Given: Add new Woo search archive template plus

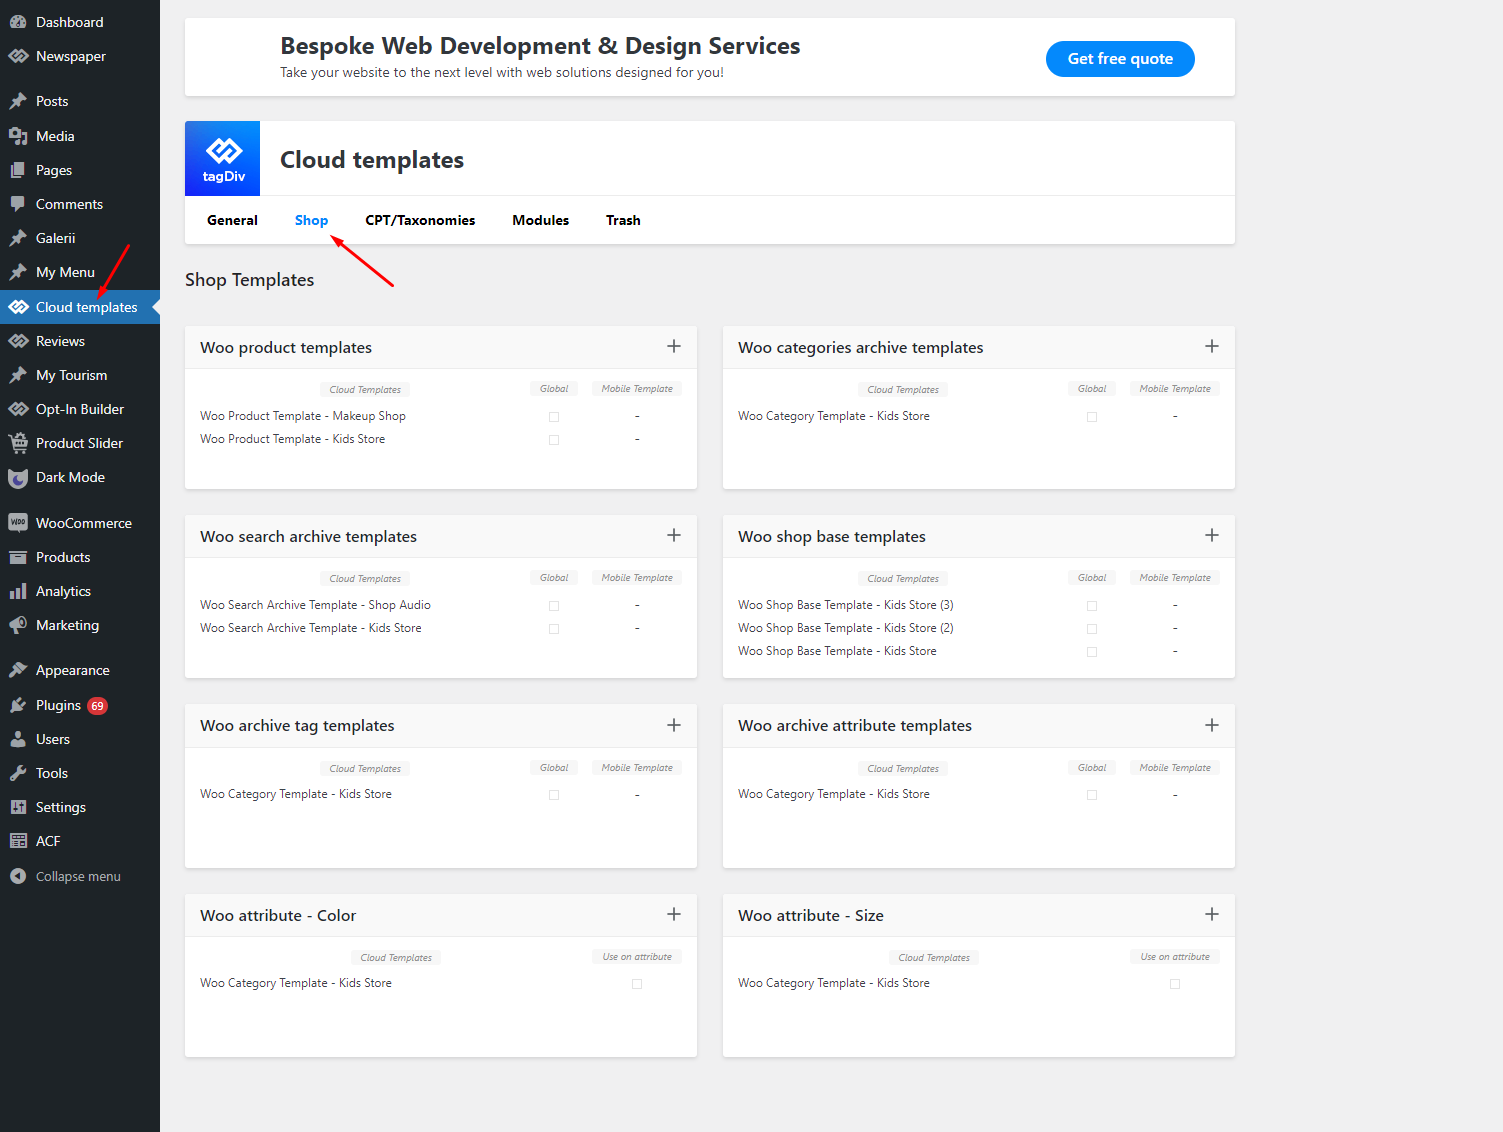Looking at the screenshot, I should [x=674, y=535].
